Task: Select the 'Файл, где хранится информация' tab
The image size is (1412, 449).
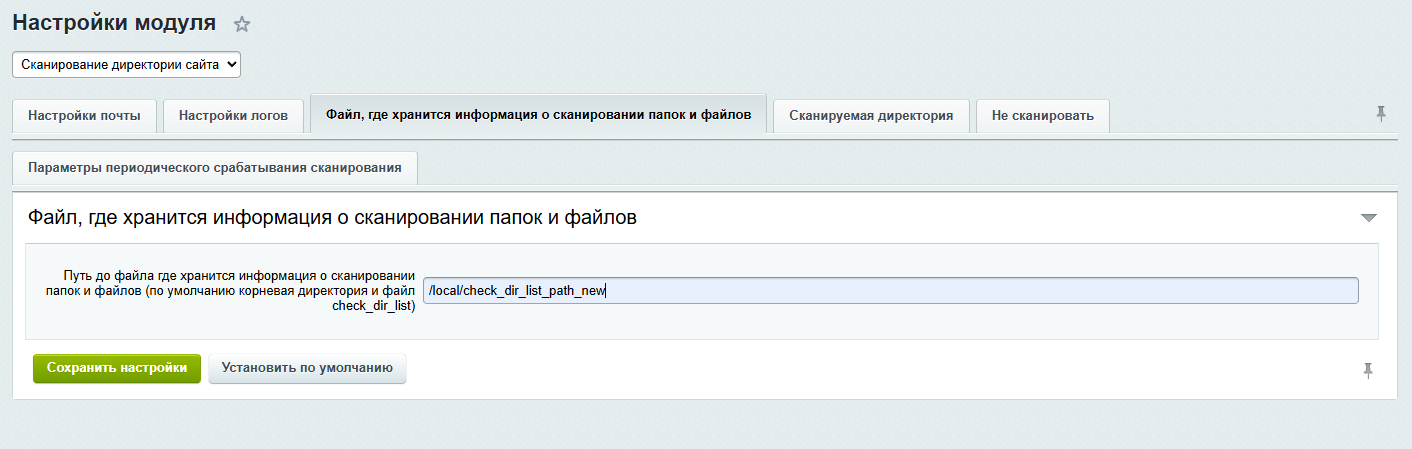Action: coord(538,114)
